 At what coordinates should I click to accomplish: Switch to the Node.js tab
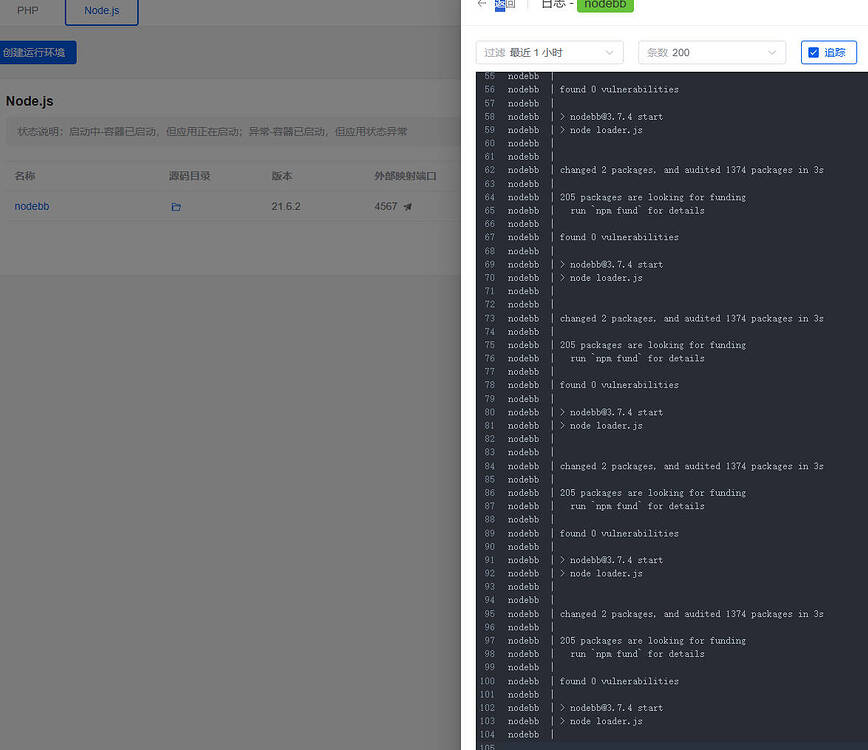pos(101,13)
